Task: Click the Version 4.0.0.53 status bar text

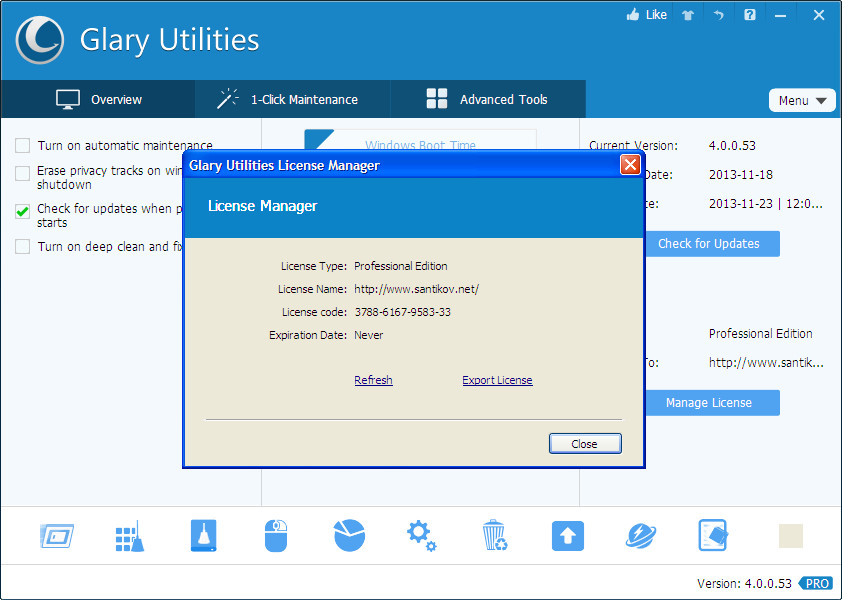Action: (744, 583)
